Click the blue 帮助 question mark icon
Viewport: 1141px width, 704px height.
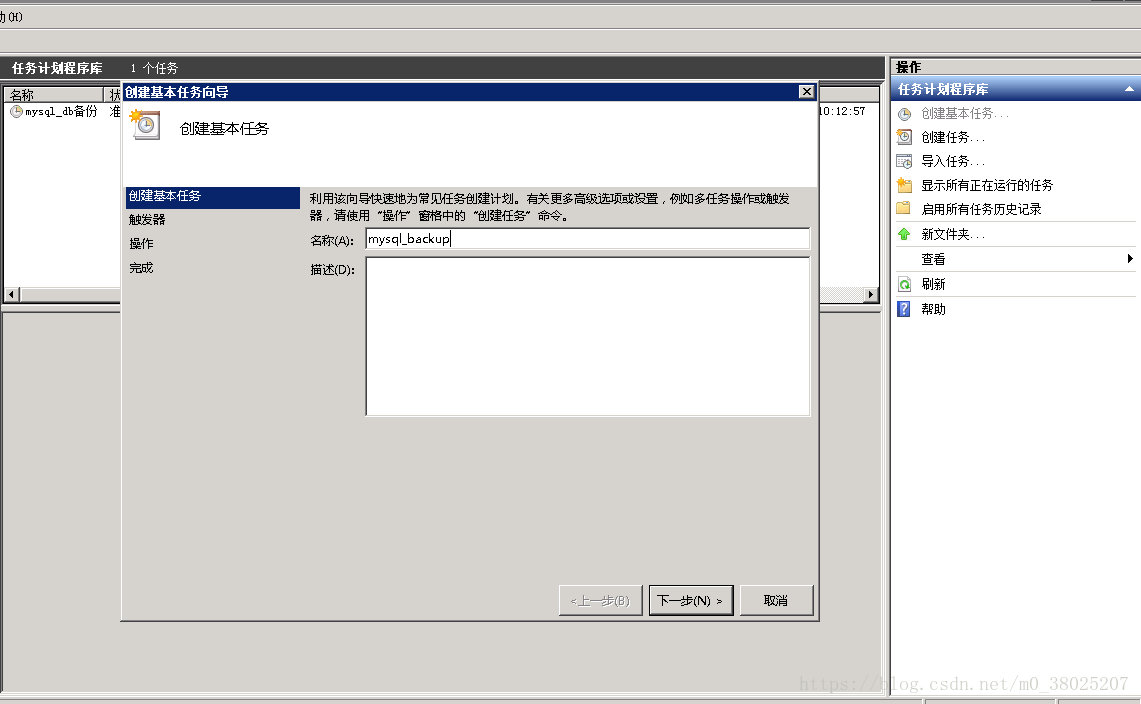tap(904, 309)
